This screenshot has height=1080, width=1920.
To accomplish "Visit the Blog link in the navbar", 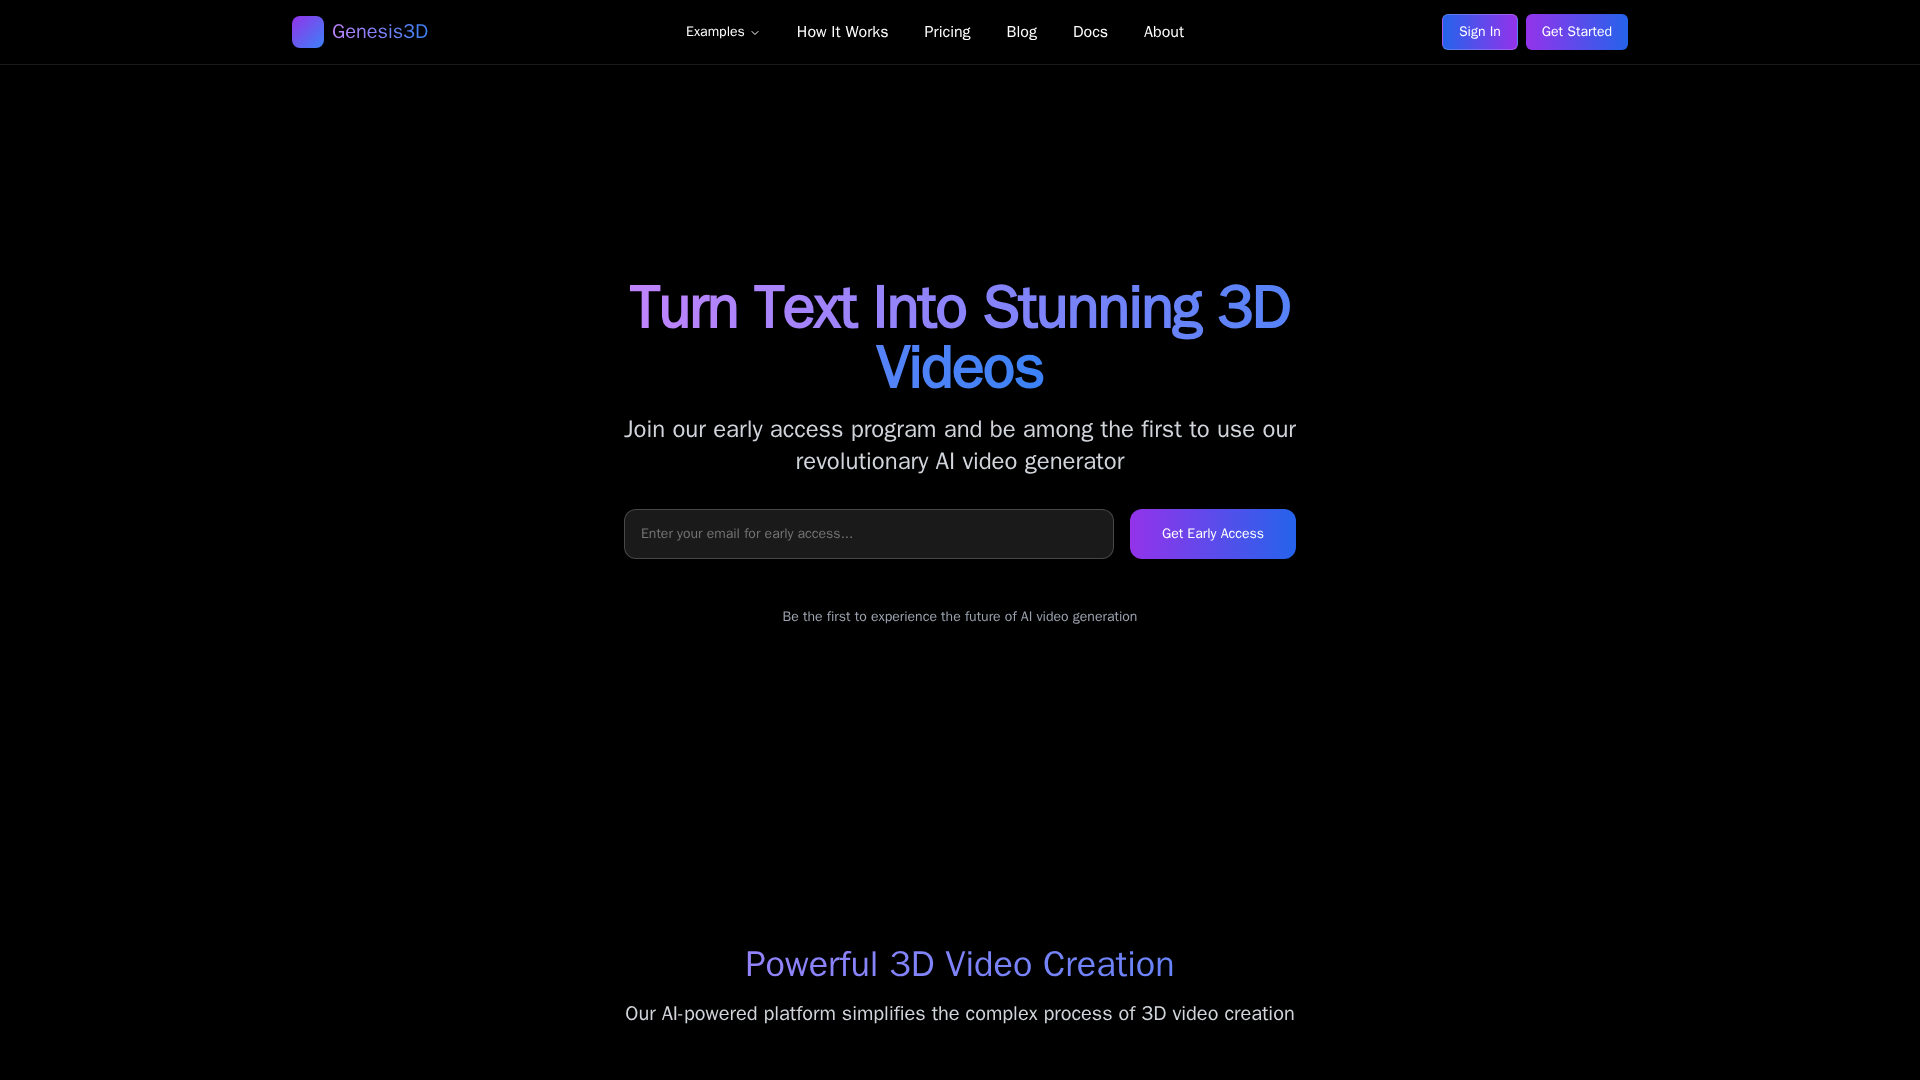I will 1021,32.
